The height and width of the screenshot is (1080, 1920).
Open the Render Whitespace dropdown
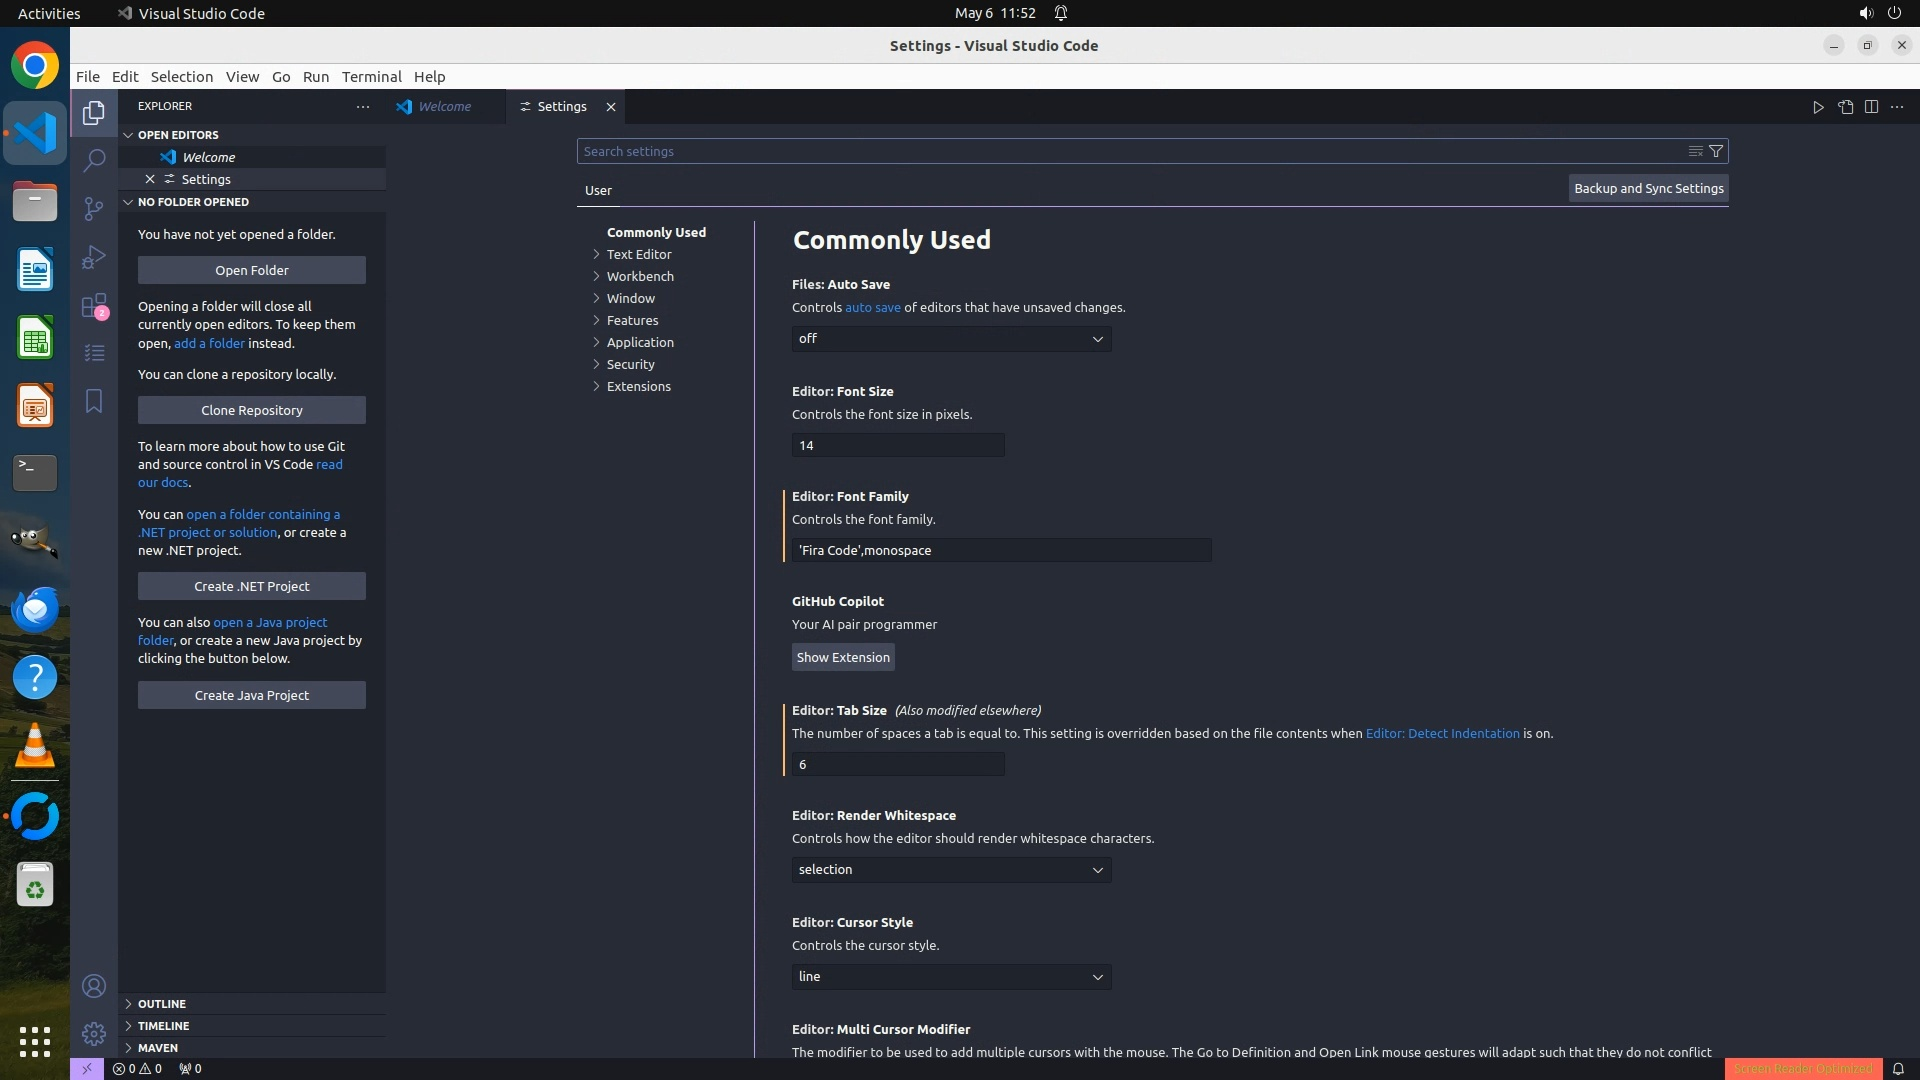[951, 870]
